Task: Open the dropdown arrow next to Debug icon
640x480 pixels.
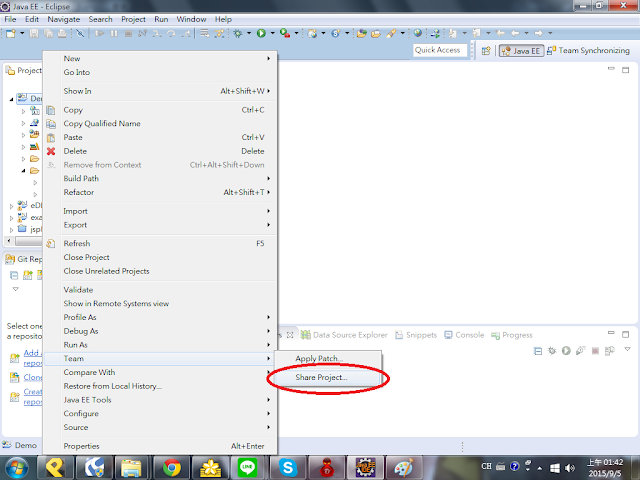Action: click(249, 33)
